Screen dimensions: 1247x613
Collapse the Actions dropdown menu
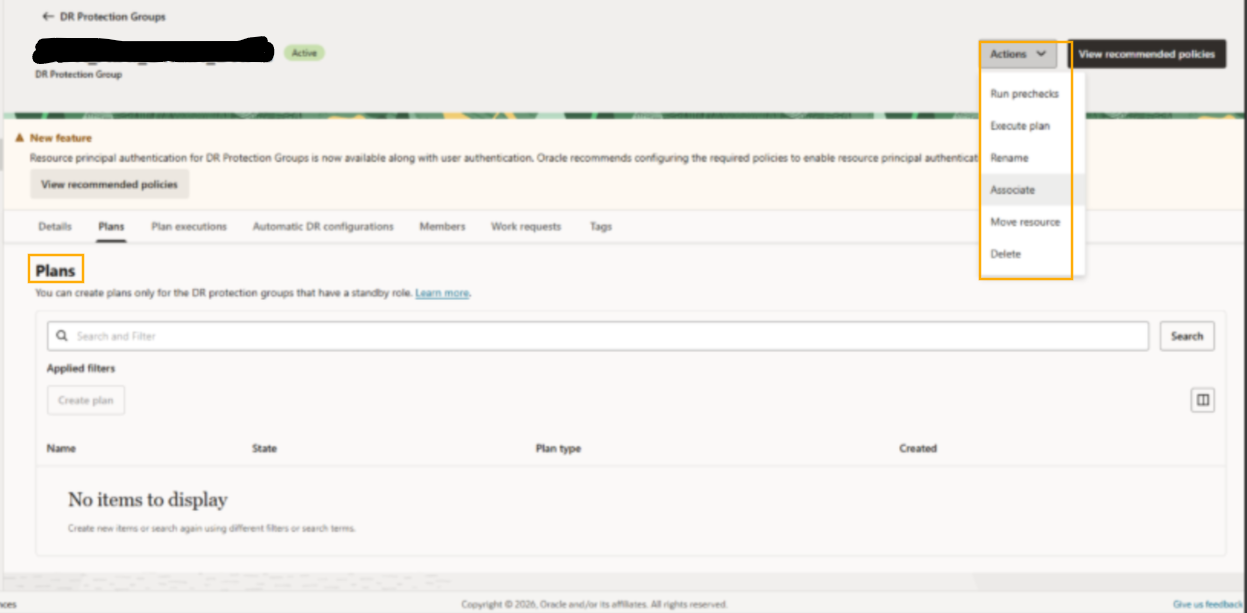coord(1018,54)
